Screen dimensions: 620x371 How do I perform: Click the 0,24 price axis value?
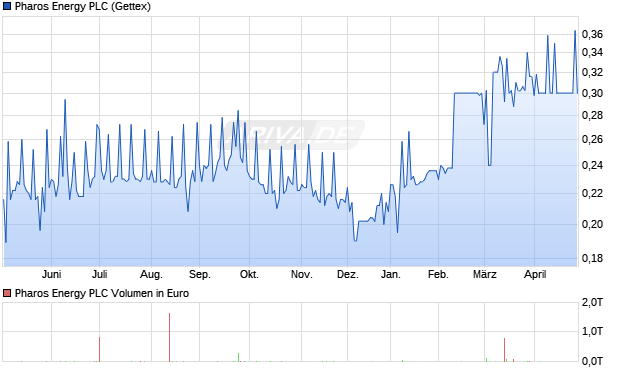(592, 165)
